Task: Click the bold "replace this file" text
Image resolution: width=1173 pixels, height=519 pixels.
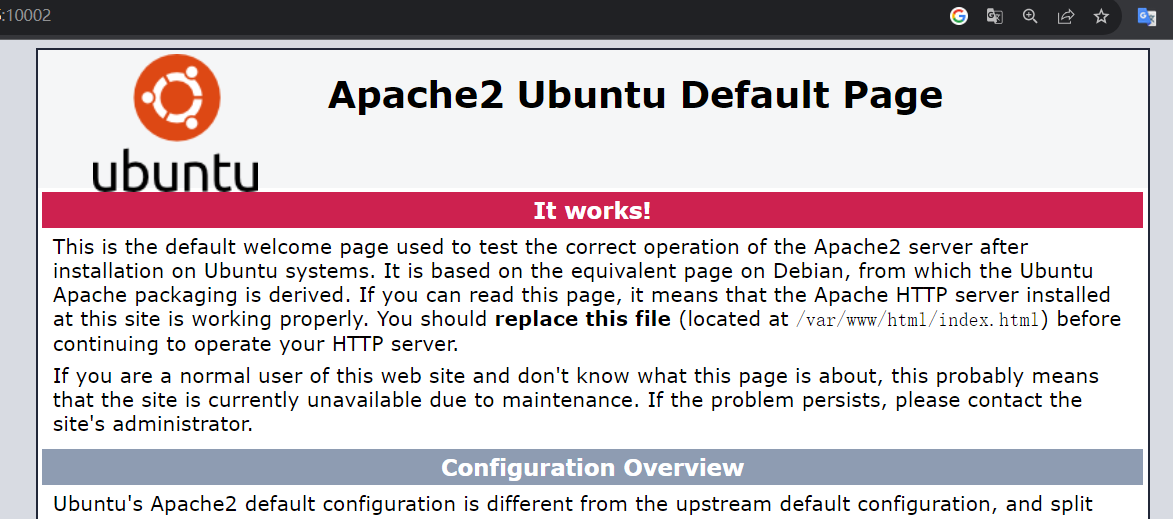Action: pos(583,319)
